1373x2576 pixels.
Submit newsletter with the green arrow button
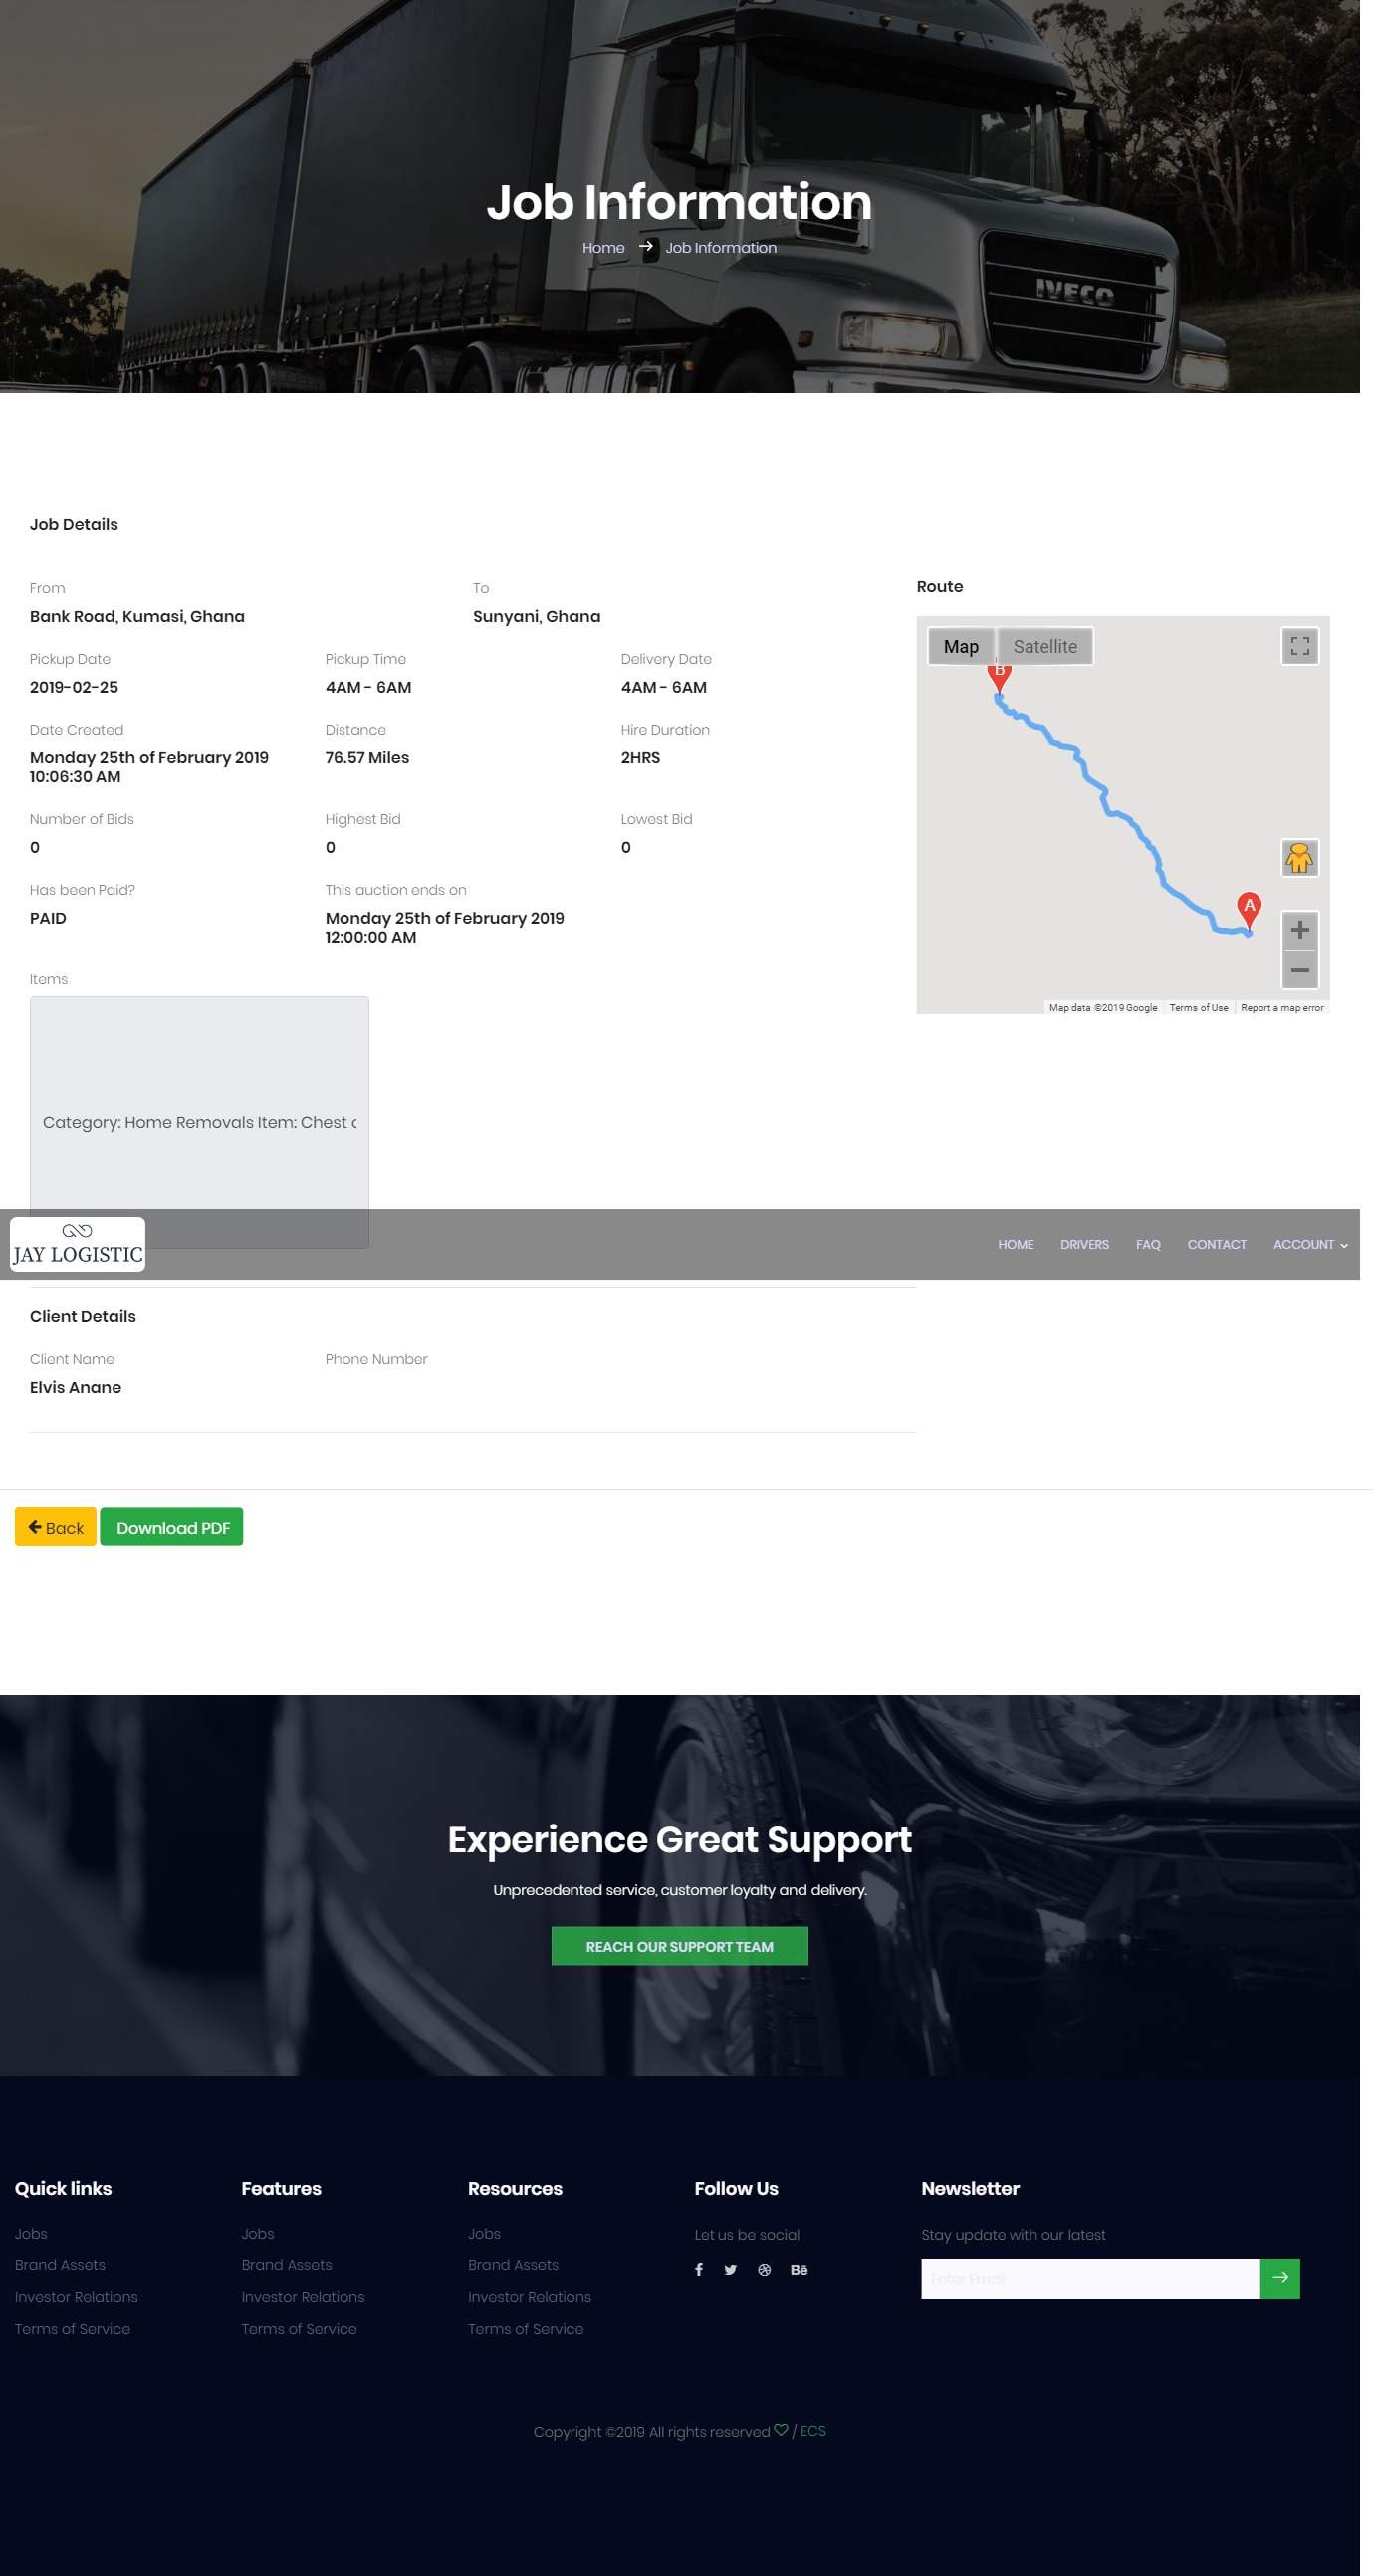click(1279, 2279)
